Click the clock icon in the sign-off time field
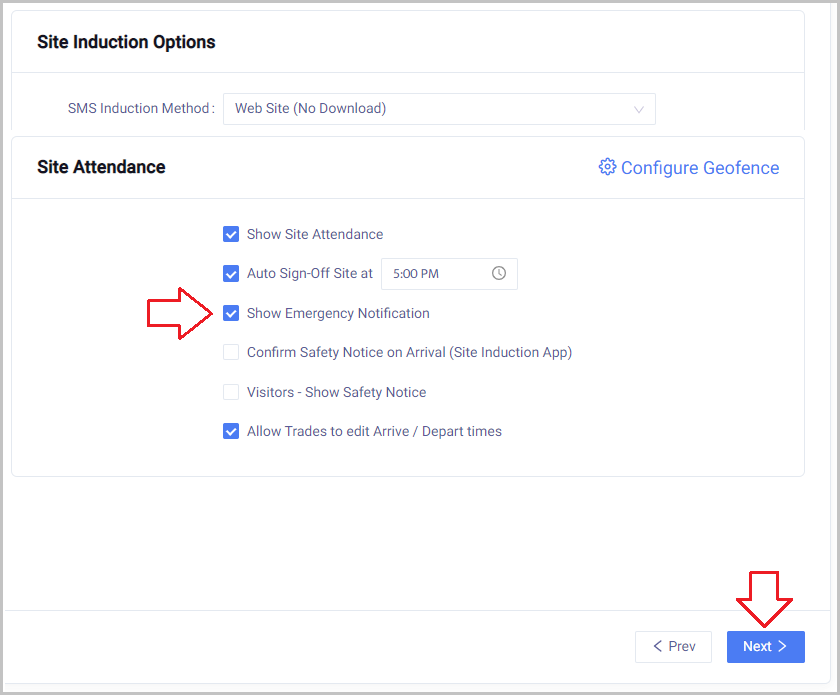Image resolution: width=840 pixels, height=695 pixels. tap(499, 273)
